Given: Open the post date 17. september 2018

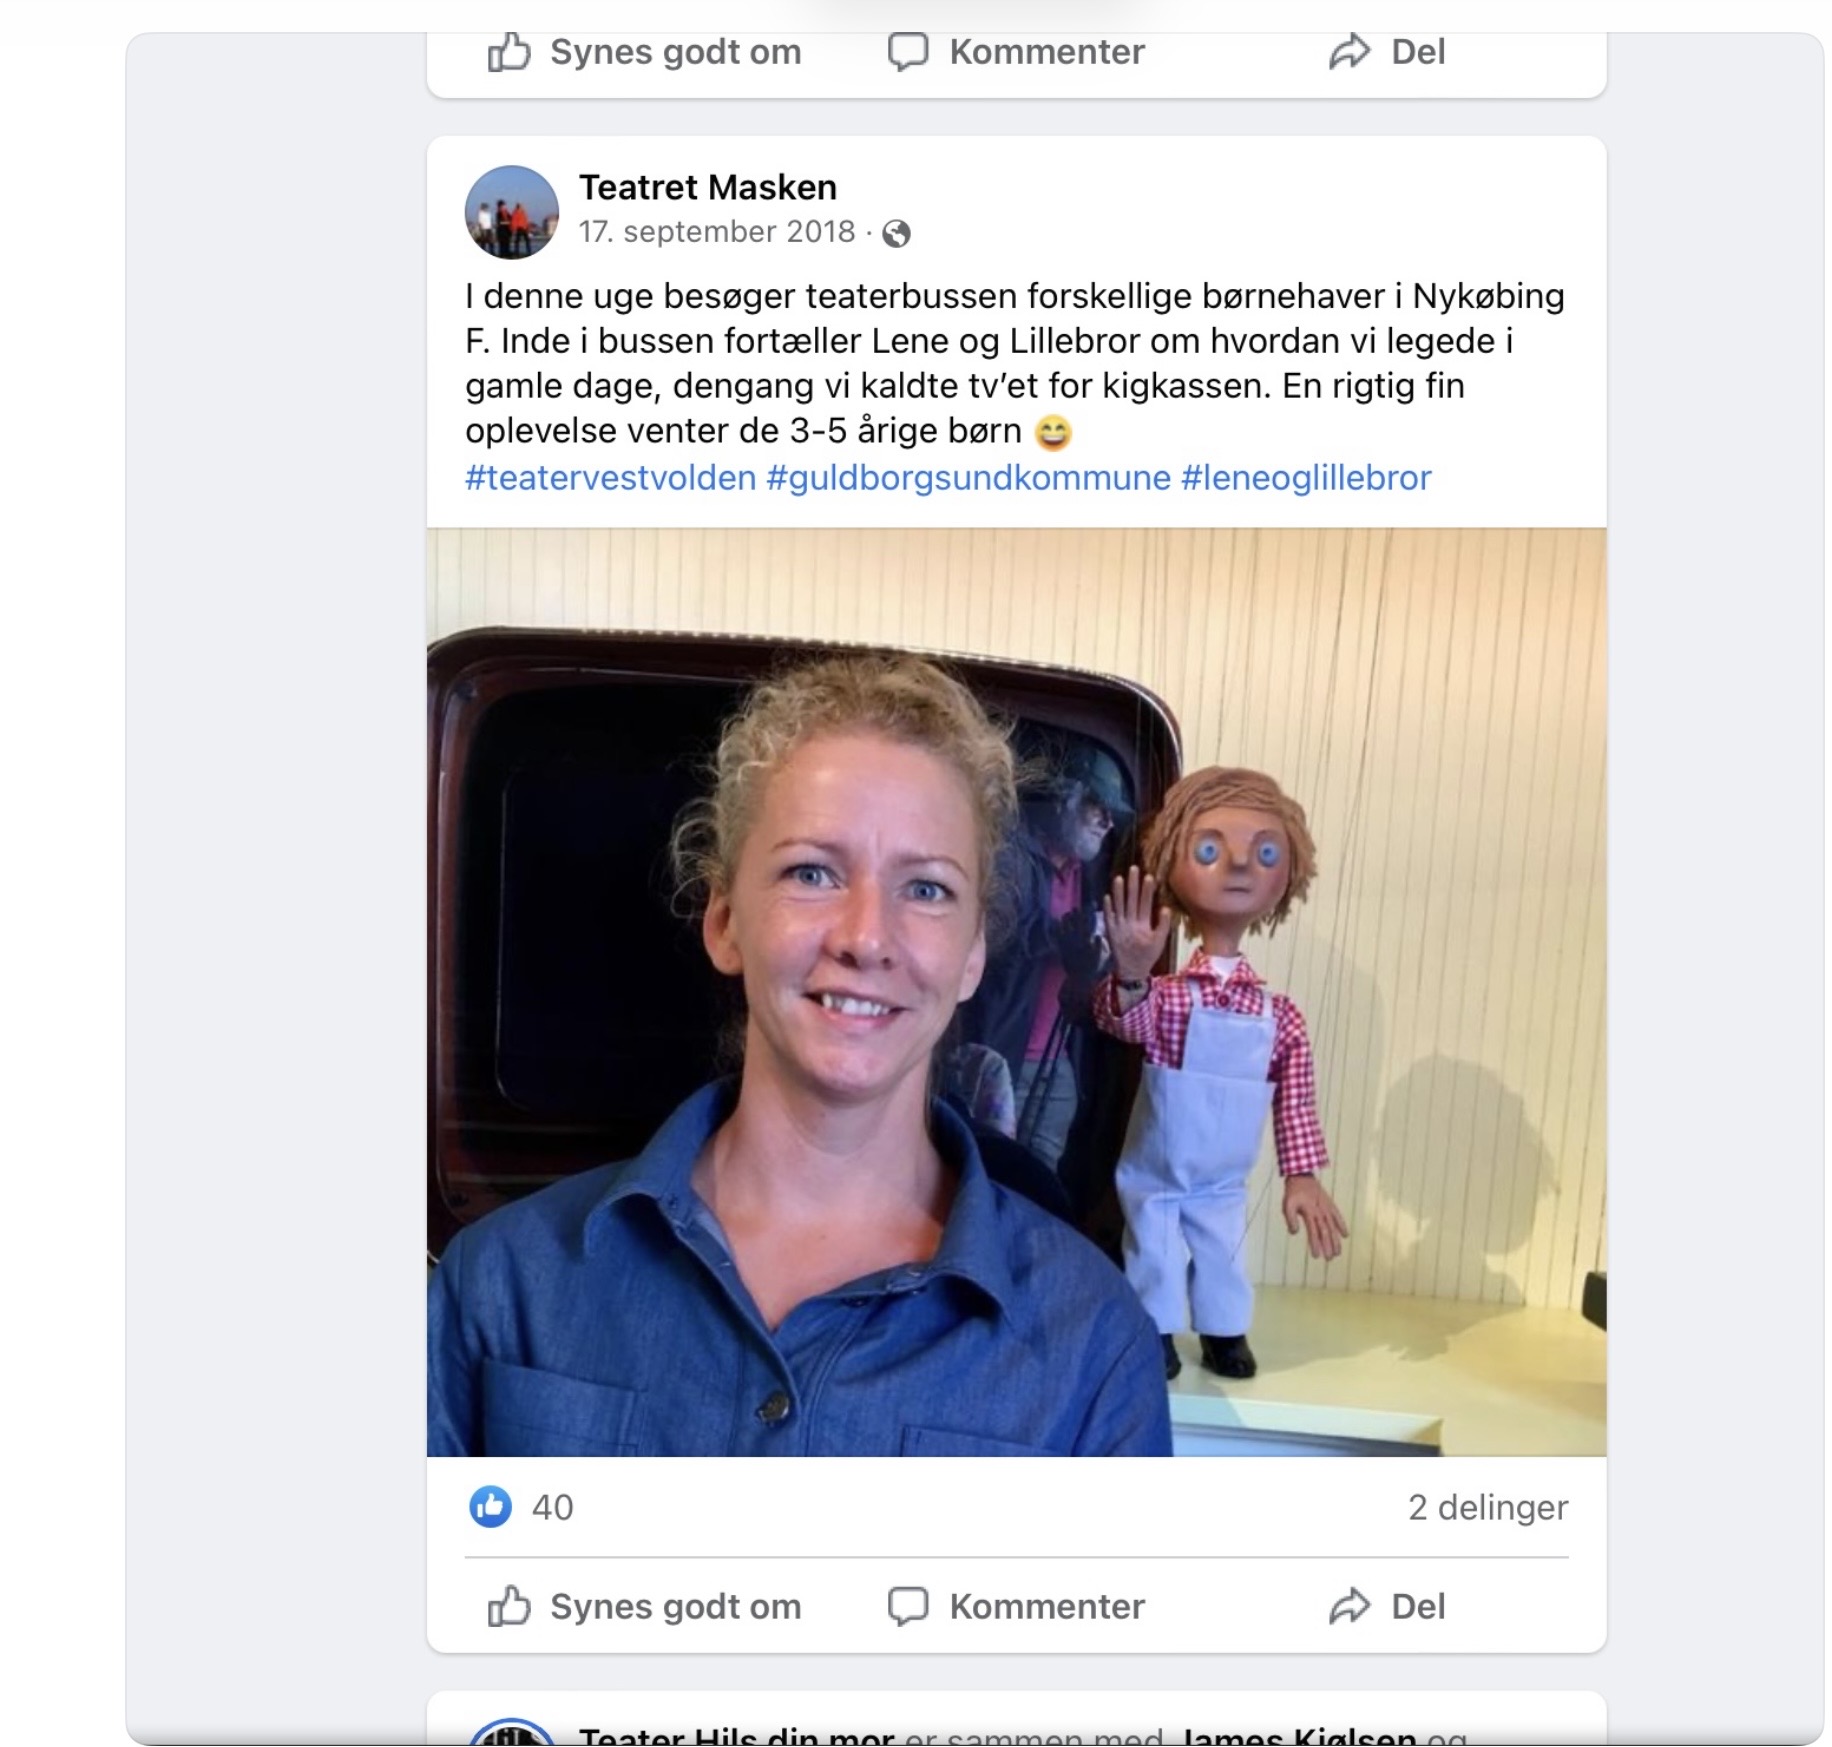Looking at the screenshot, I should tap(716, 232).
